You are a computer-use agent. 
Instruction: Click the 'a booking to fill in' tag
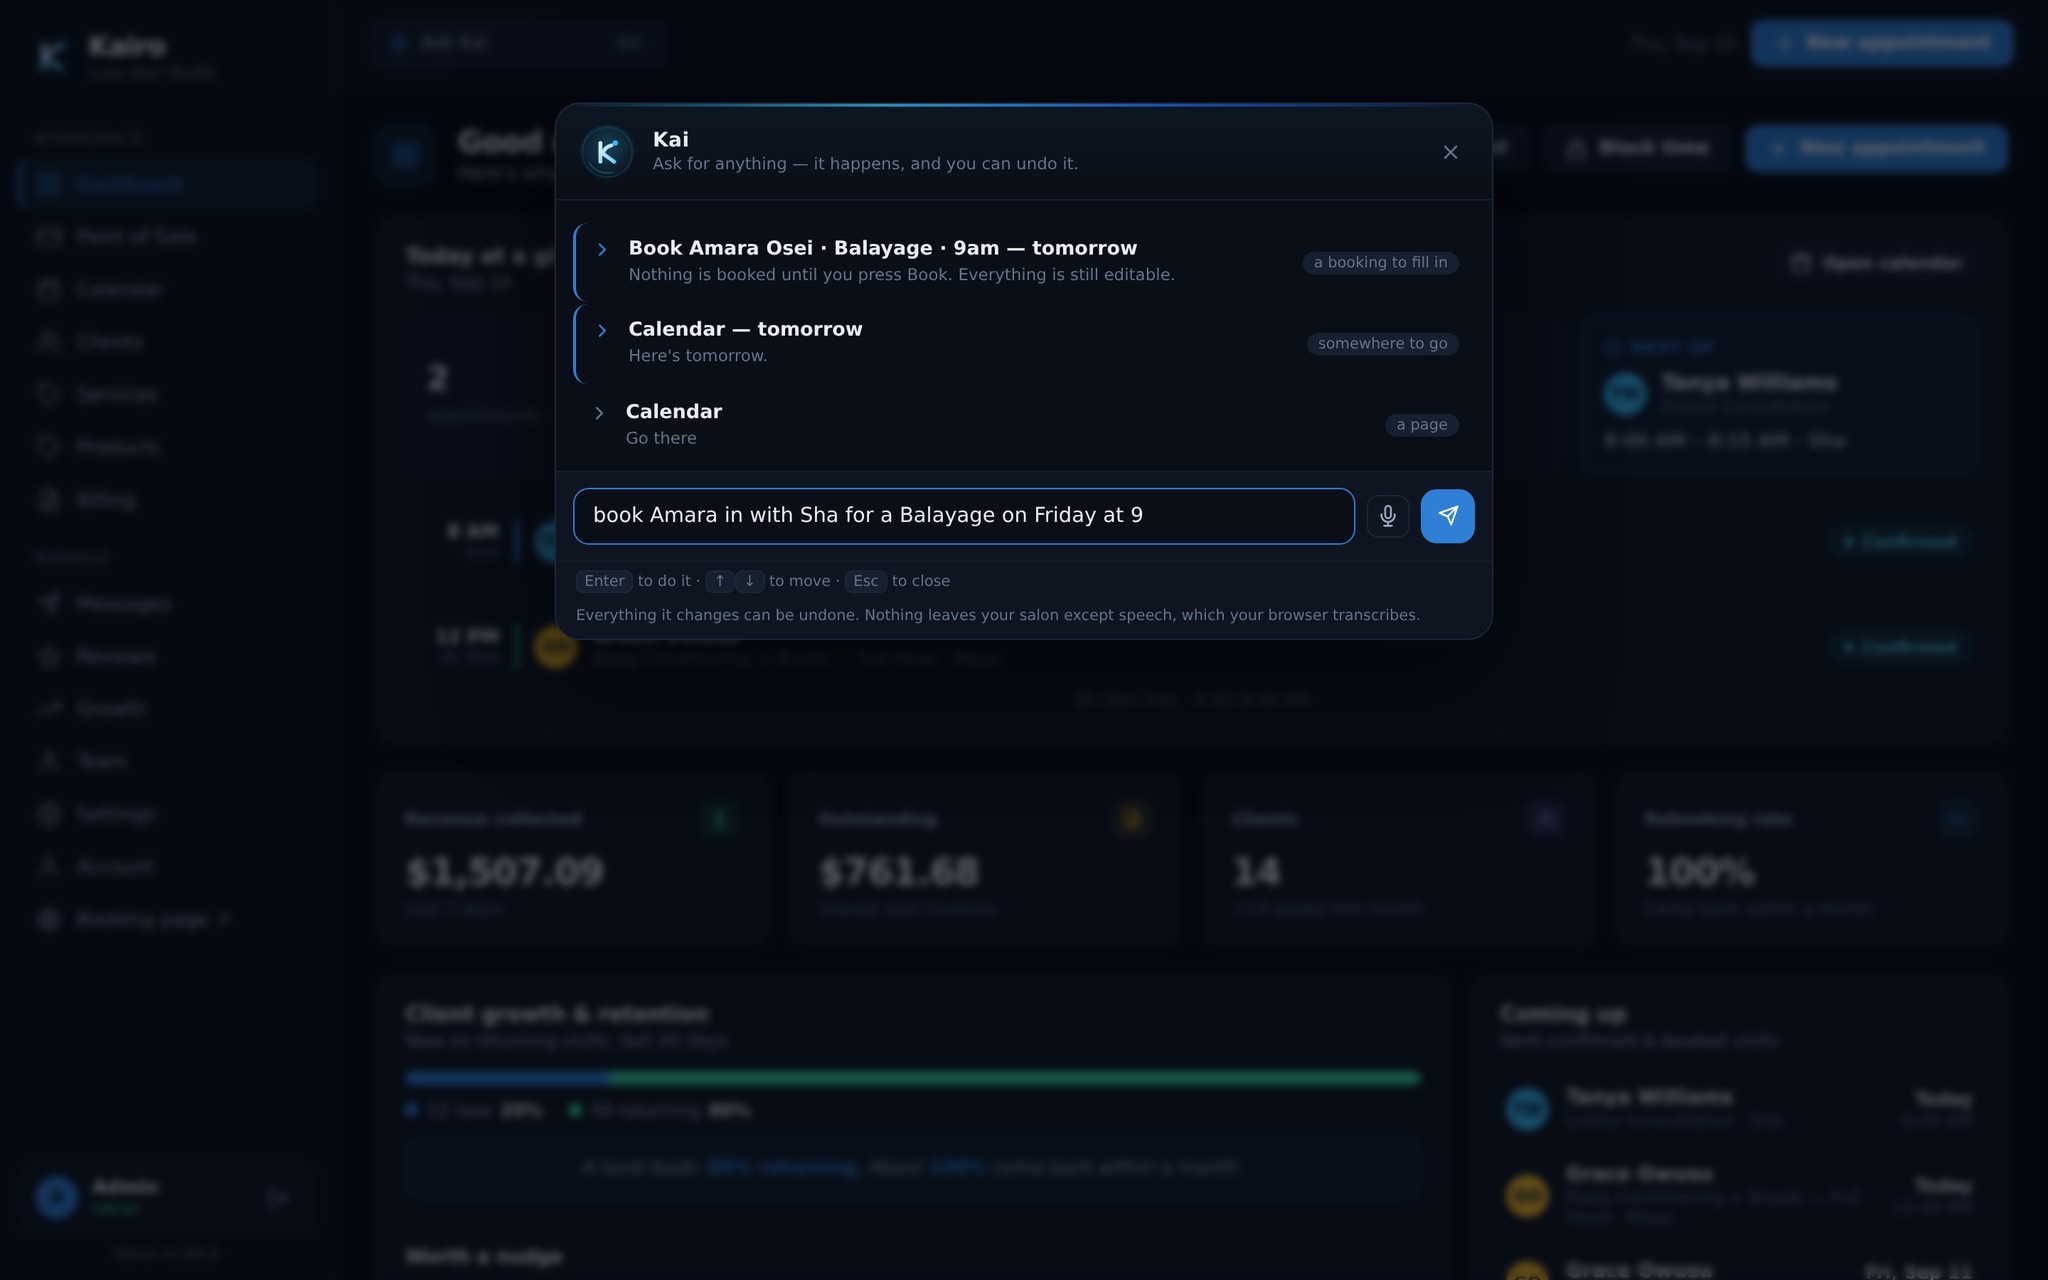(x=1380, y=262)
